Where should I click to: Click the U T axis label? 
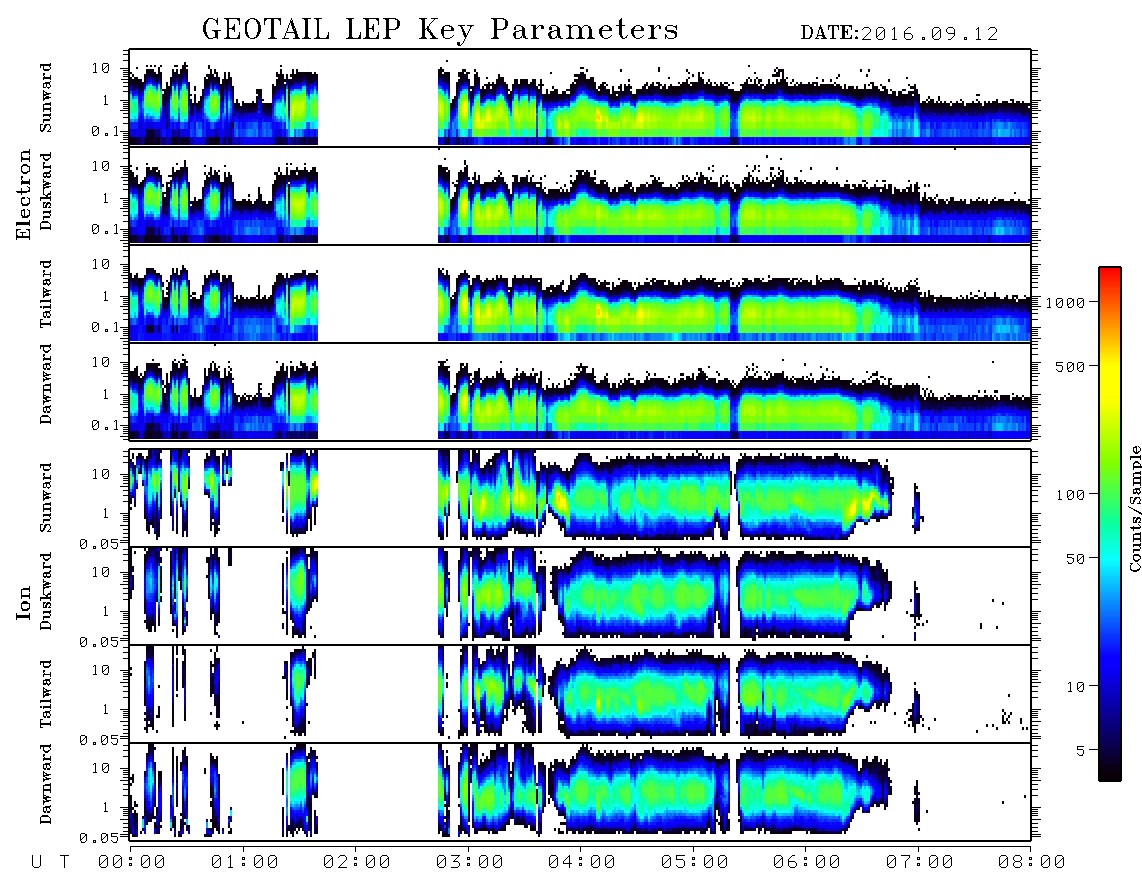pos(50,863)
